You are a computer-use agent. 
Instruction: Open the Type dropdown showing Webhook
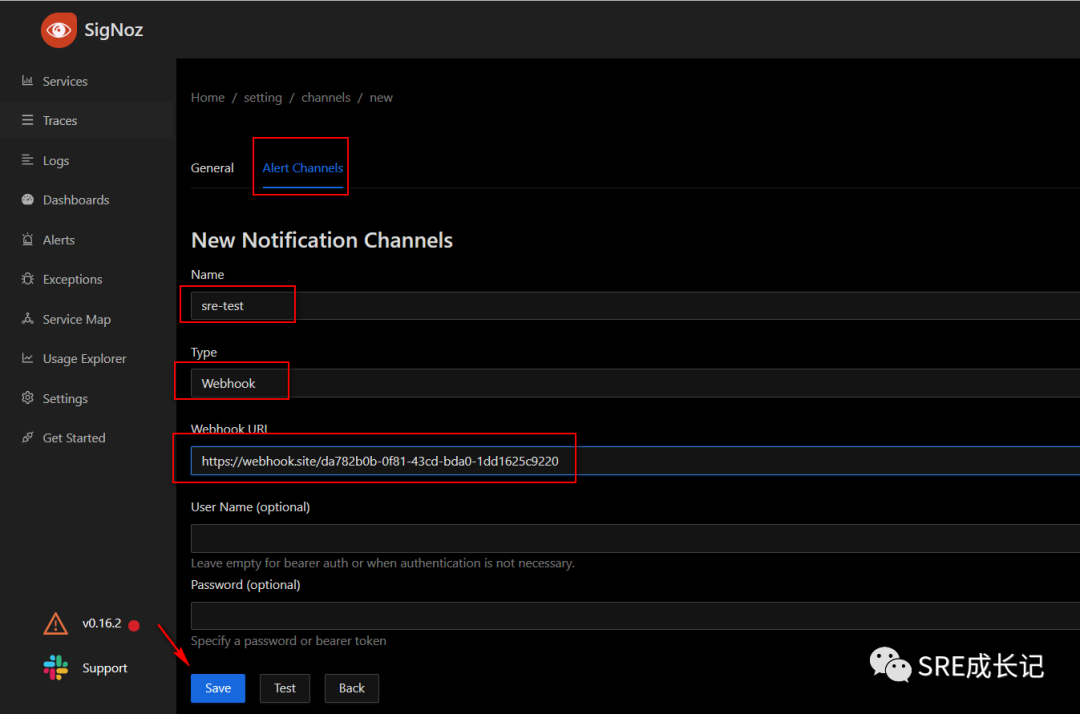click(x=635, y=384)
